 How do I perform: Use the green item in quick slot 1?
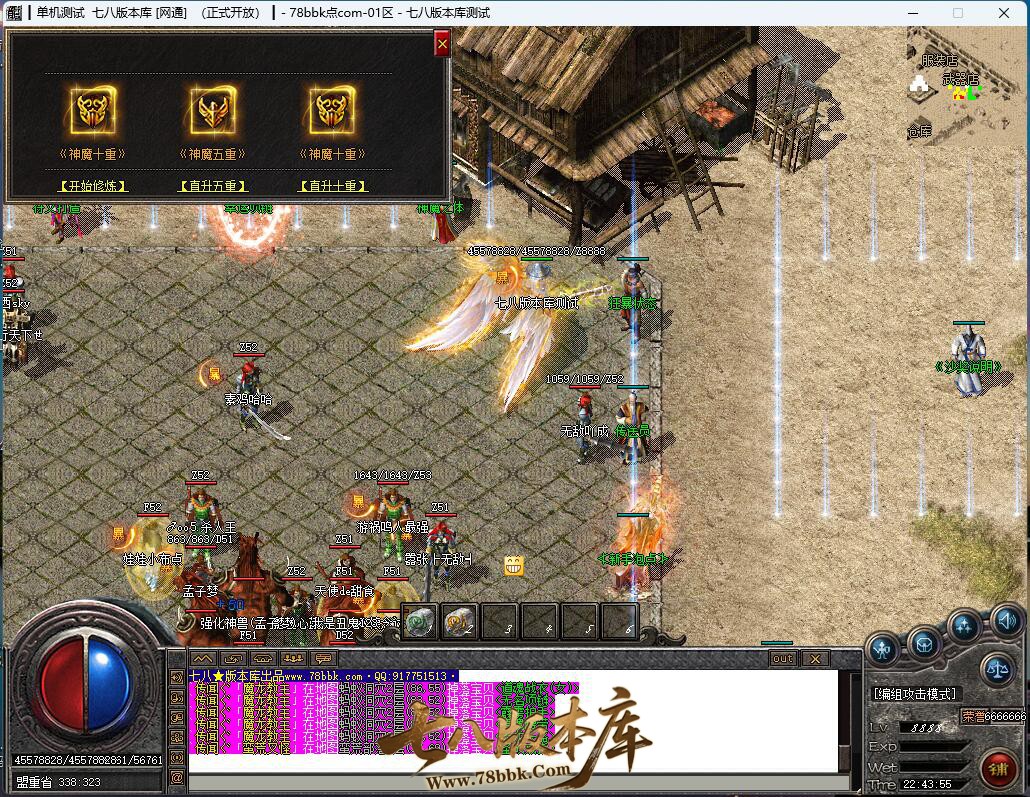coord(420,621)
